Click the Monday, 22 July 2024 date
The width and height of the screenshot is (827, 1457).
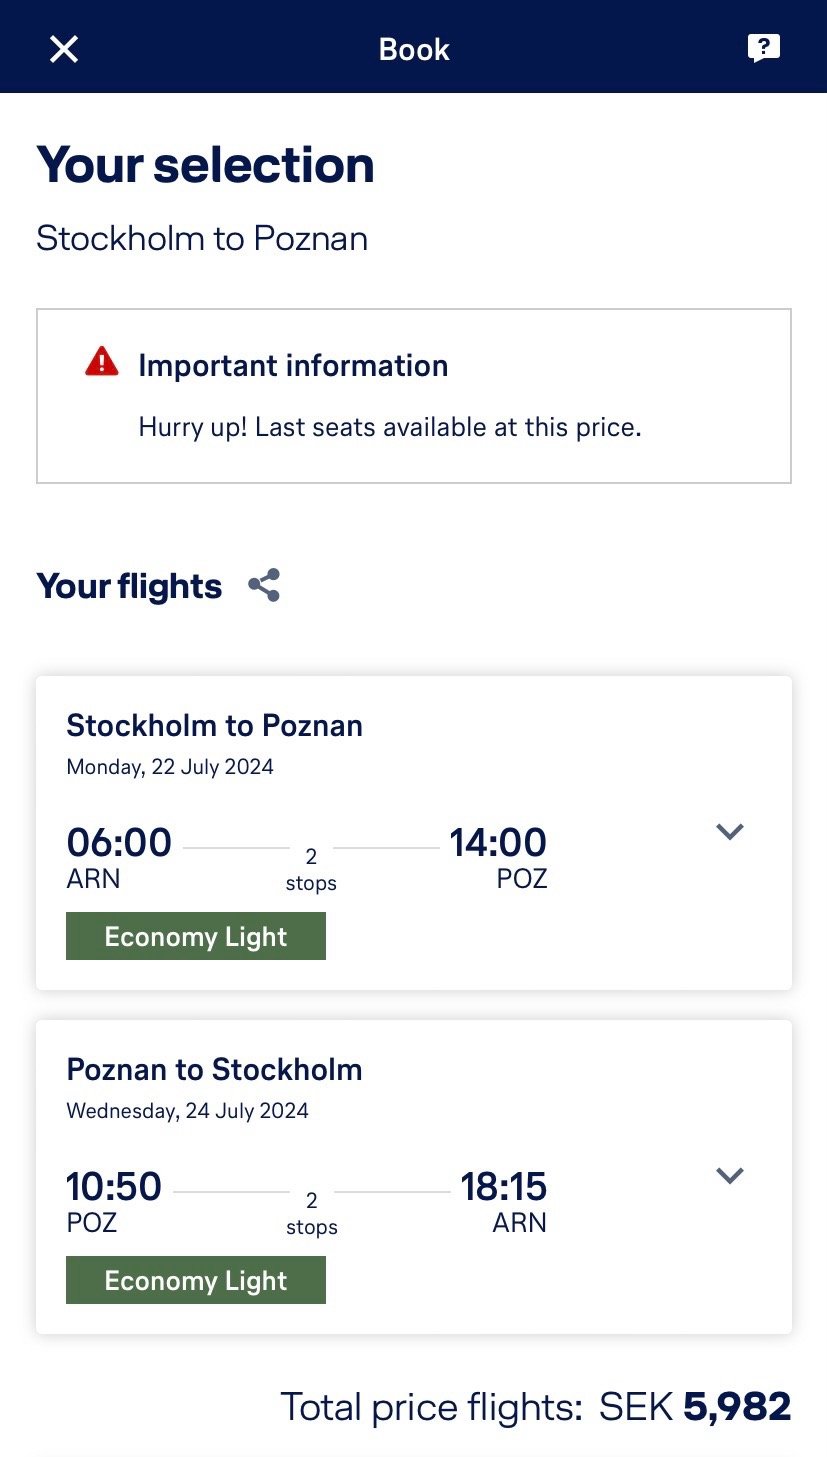point(170,767)
